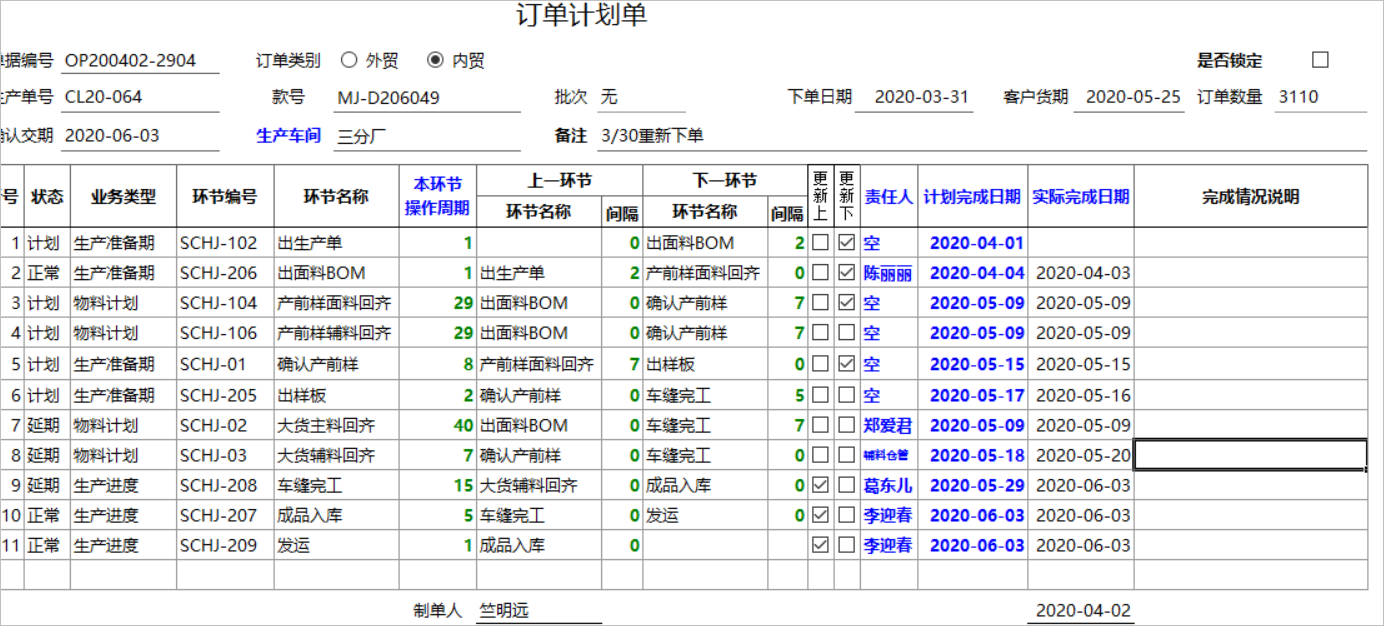Select the active 完成情况说明 cell in row SCHJ-03
Screen dimensions: 1384x626
[1250, 455]
